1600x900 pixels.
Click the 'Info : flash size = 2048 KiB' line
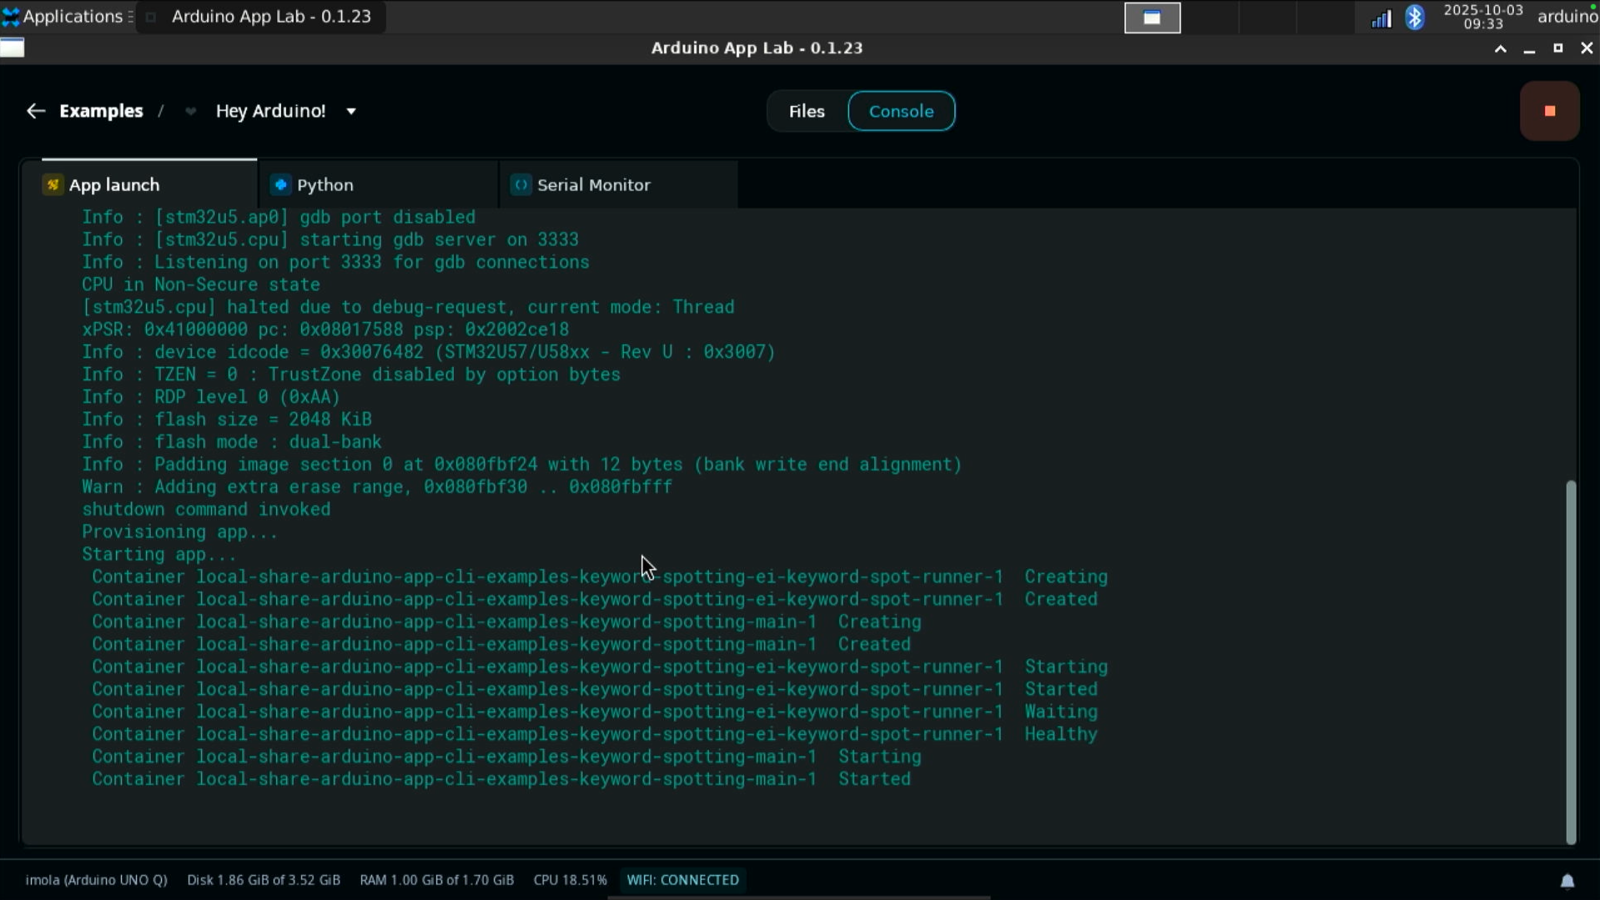[227, 420]
